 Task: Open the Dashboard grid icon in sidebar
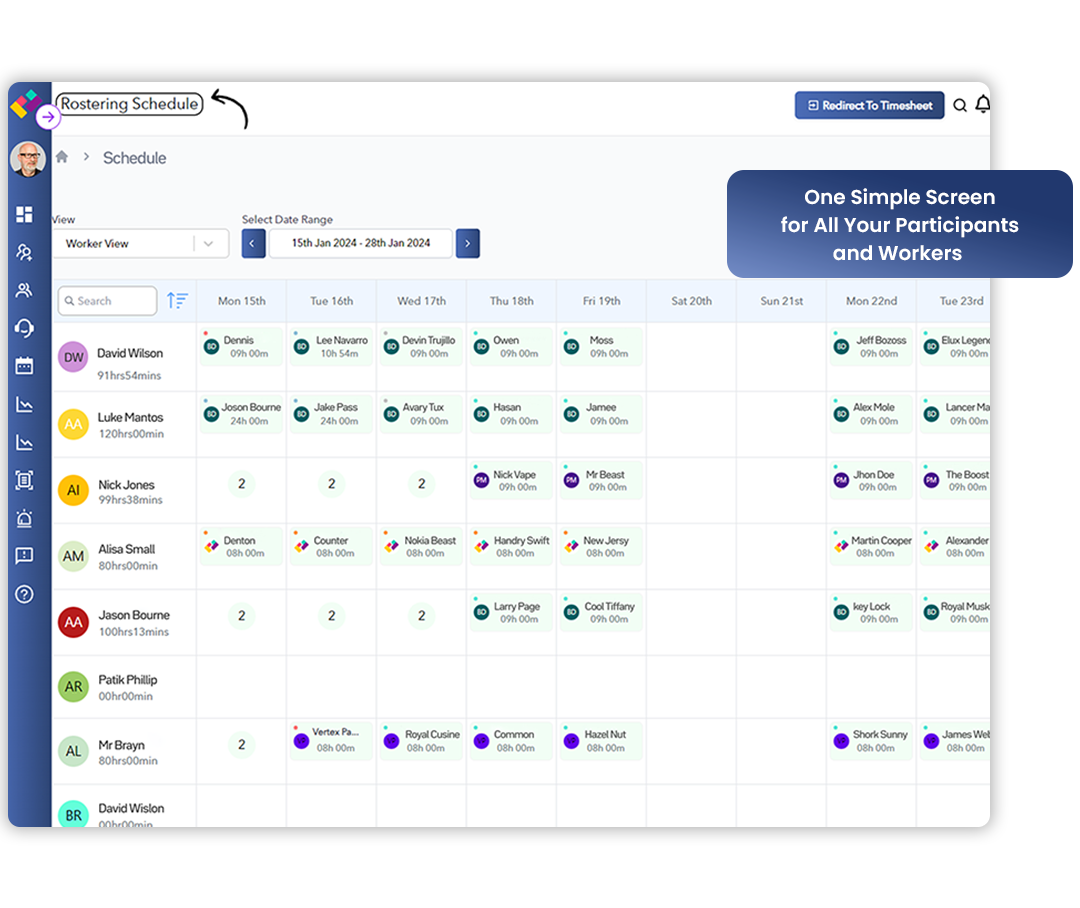pyautogui.click(x=24, y=214)
